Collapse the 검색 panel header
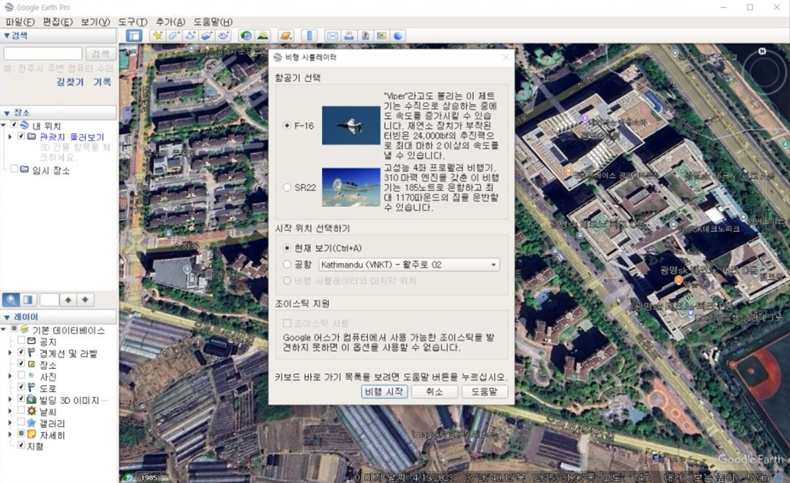The image size is (790, 483). pos(59,35)
